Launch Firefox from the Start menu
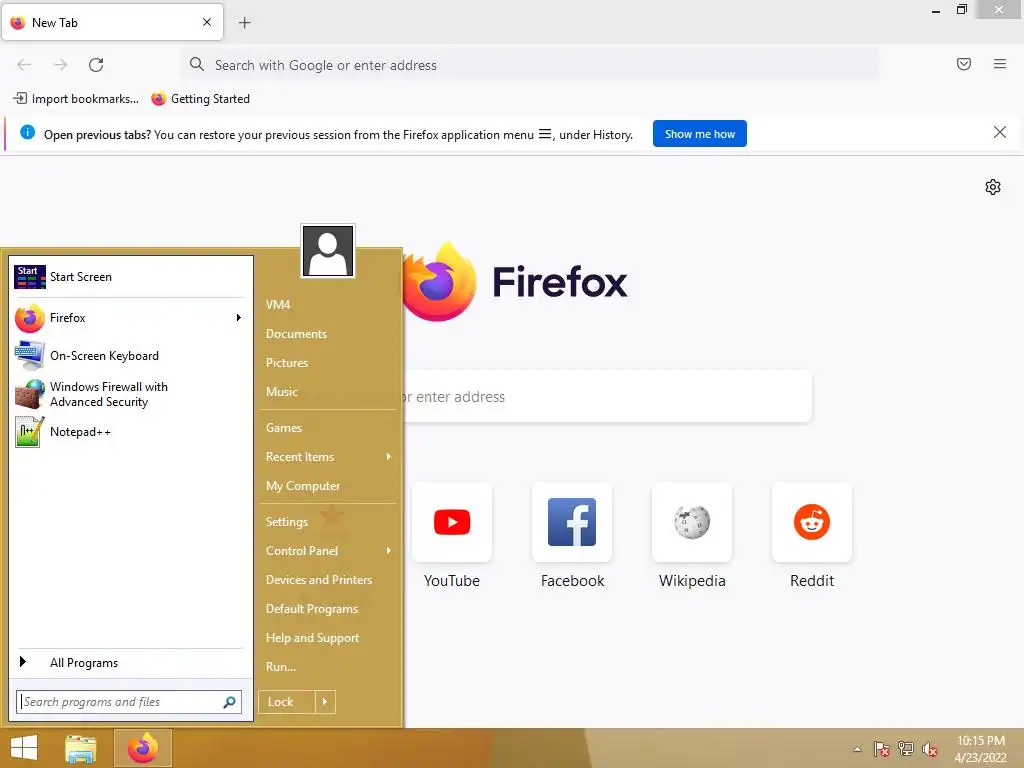The image size is (1024, 768). pos(129,318)
